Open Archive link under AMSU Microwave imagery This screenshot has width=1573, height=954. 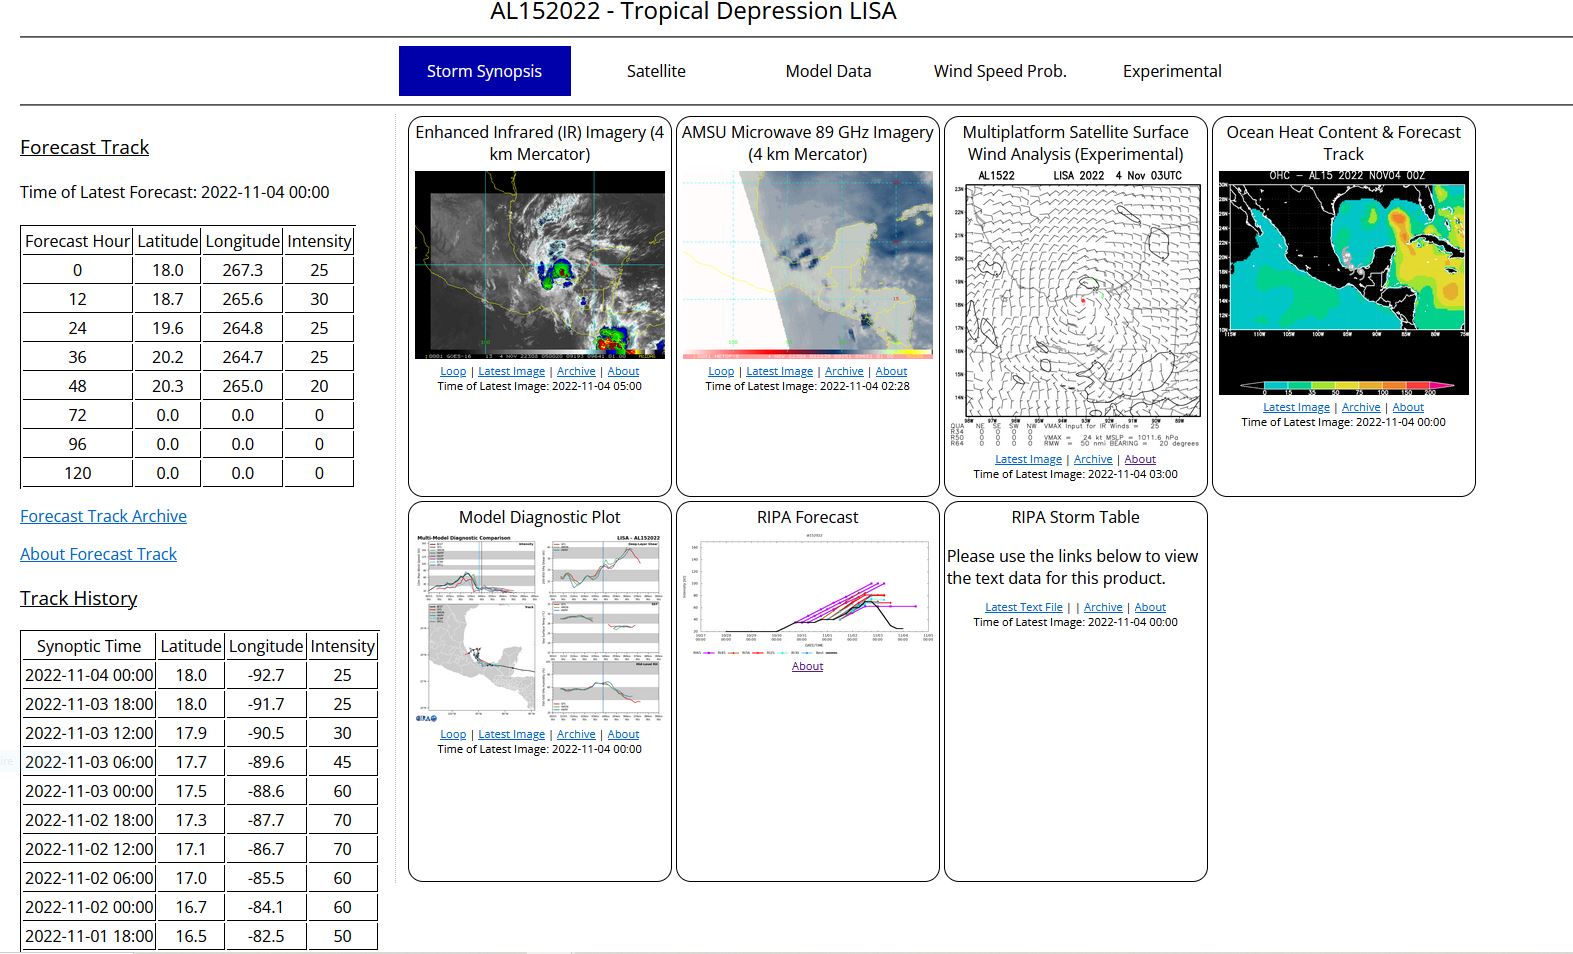tap(844, 371)
